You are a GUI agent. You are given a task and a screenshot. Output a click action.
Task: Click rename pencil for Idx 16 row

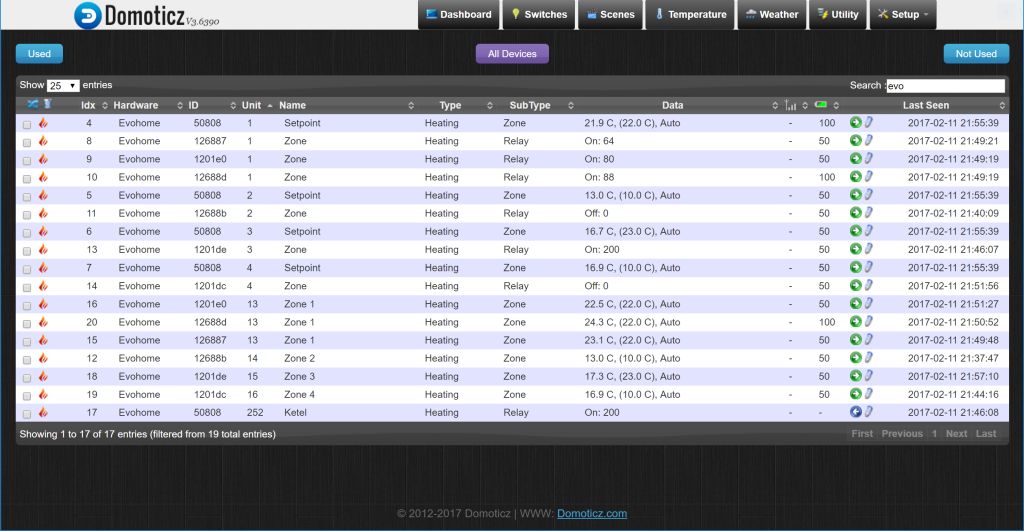coord(869,303)
